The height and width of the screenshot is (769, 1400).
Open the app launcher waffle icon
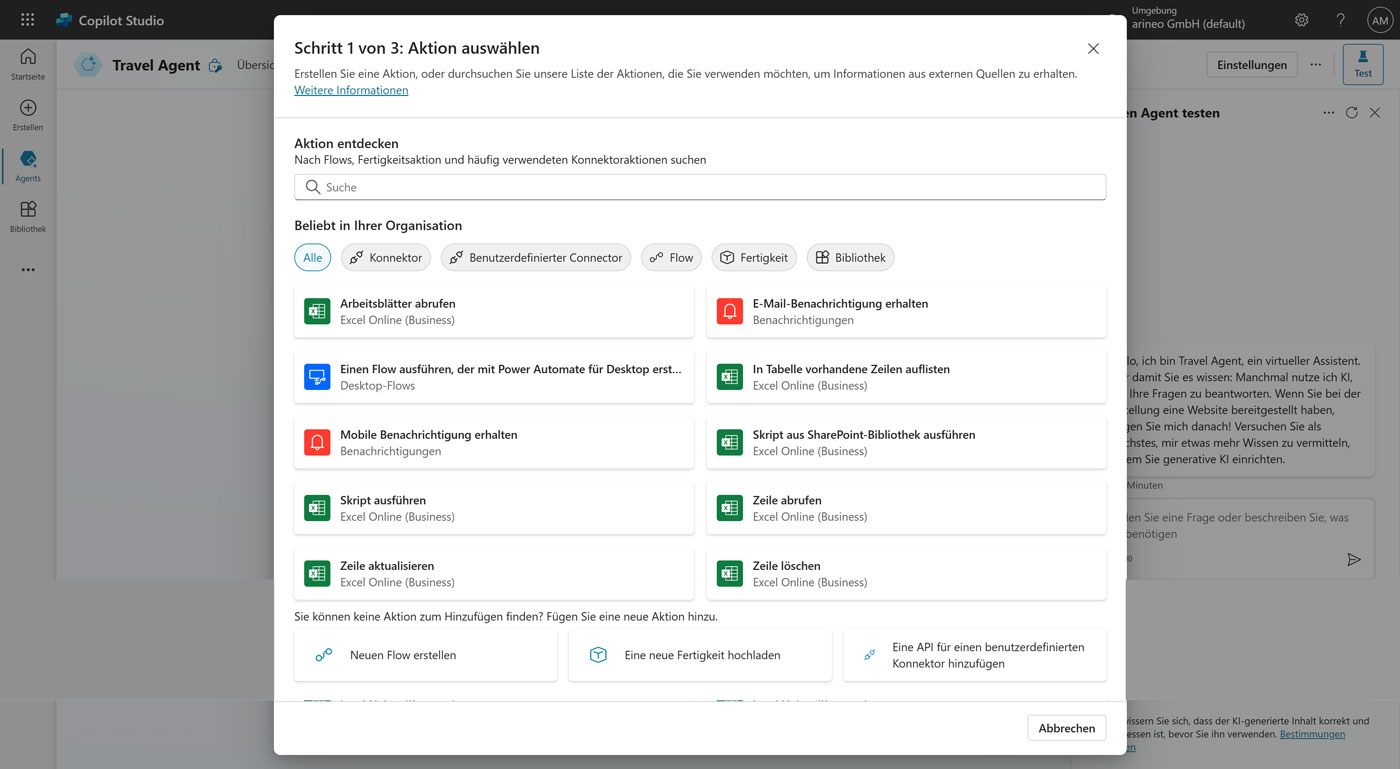pyautogui.click(x=27, y=20)
